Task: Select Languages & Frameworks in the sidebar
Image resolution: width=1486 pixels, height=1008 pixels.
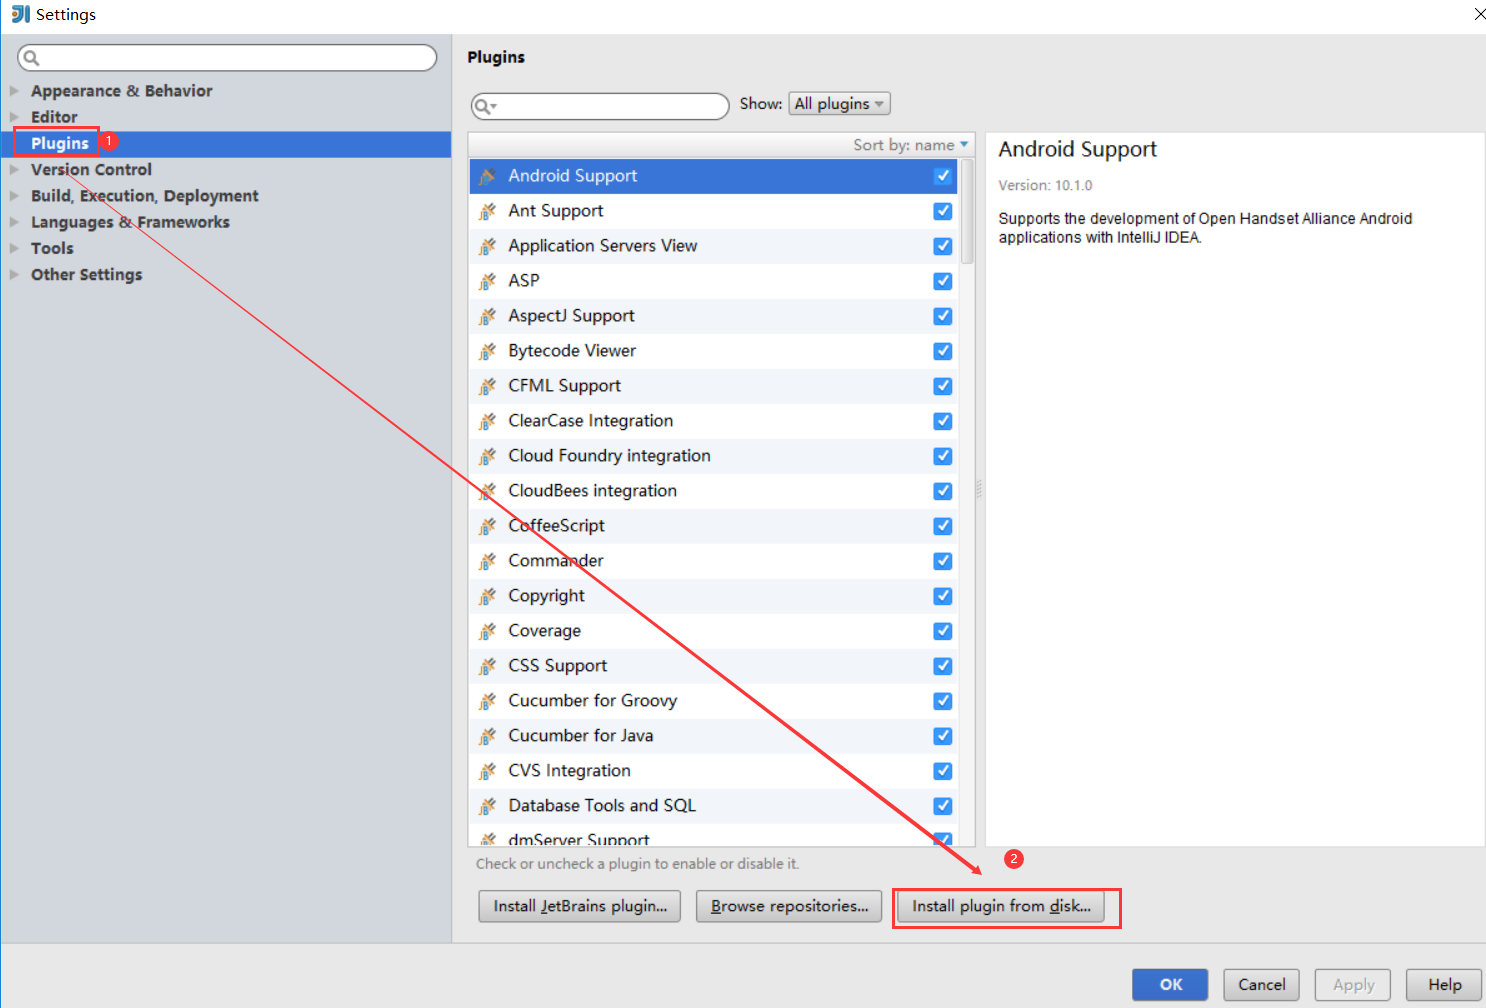Action: [x=130, y=222]
